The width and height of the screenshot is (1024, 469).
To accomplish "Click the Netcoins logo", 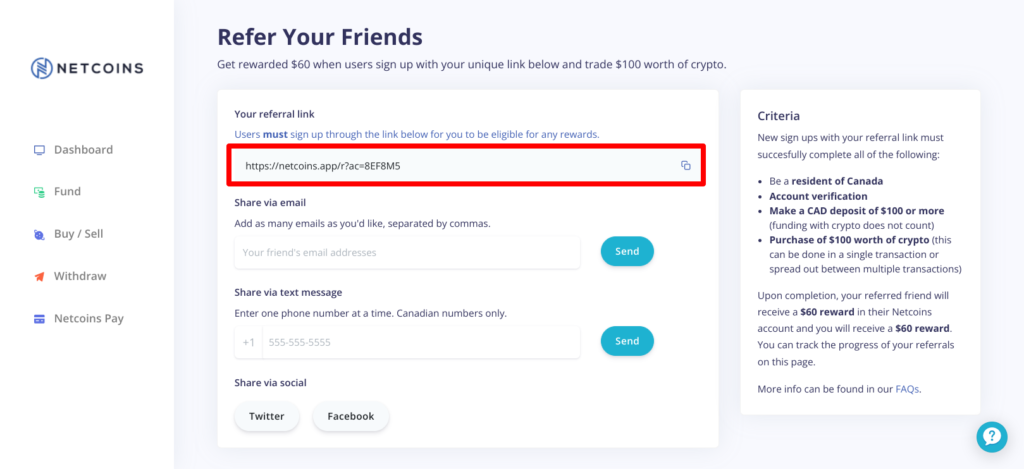I will 87,68.
